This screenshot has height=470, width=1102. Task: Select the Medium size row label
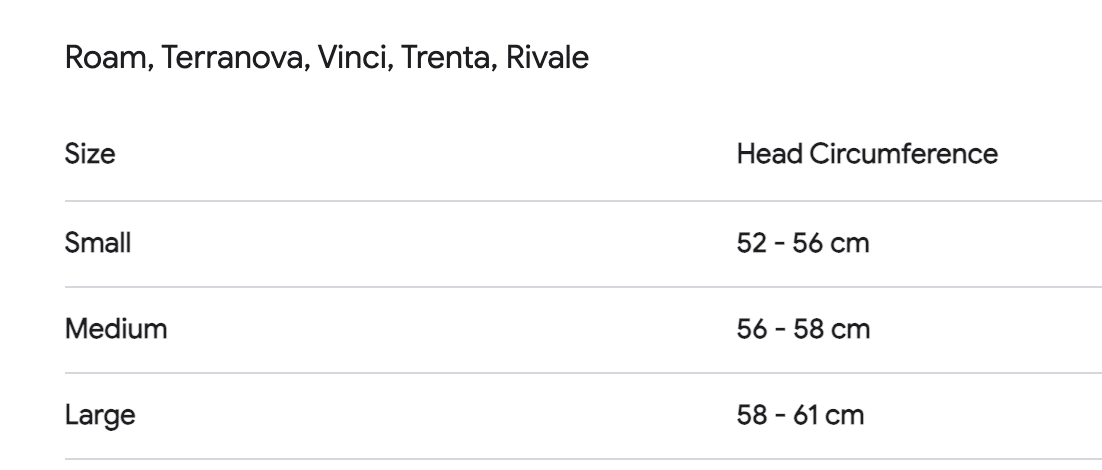[116, 329]
